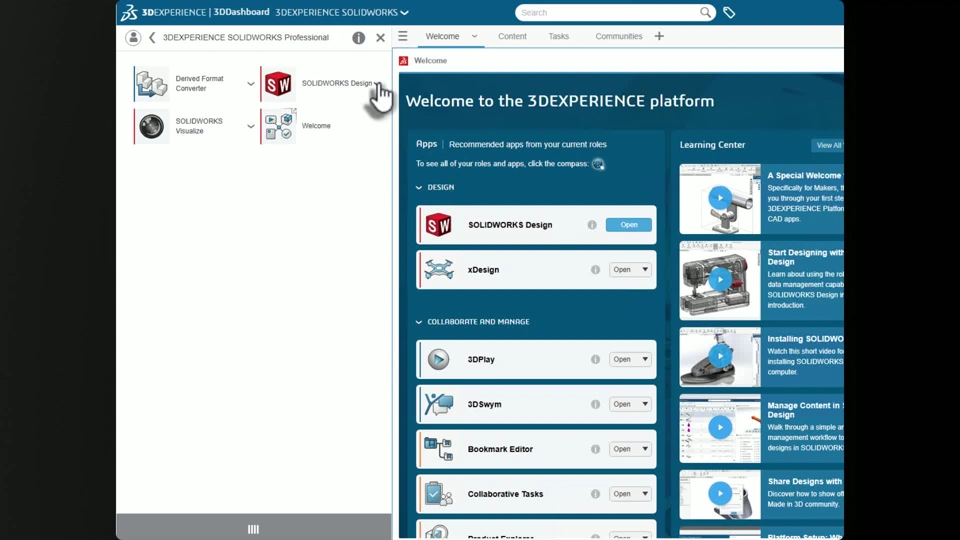Viewport: 960px width, 540px height.
Task: Show info for Collaborative Tasks app
Action: pos(595,493)
